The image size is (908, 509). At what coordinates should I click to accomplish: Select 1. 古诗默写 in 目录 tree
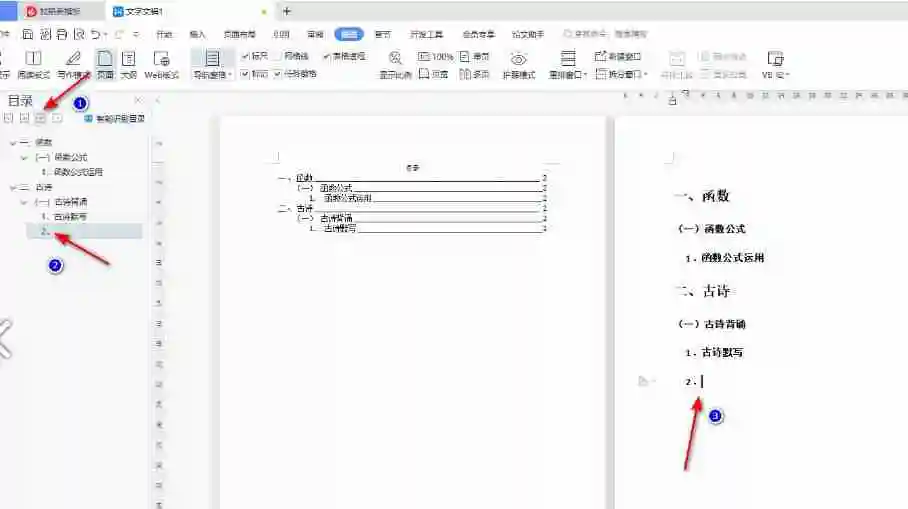point(64,217)
